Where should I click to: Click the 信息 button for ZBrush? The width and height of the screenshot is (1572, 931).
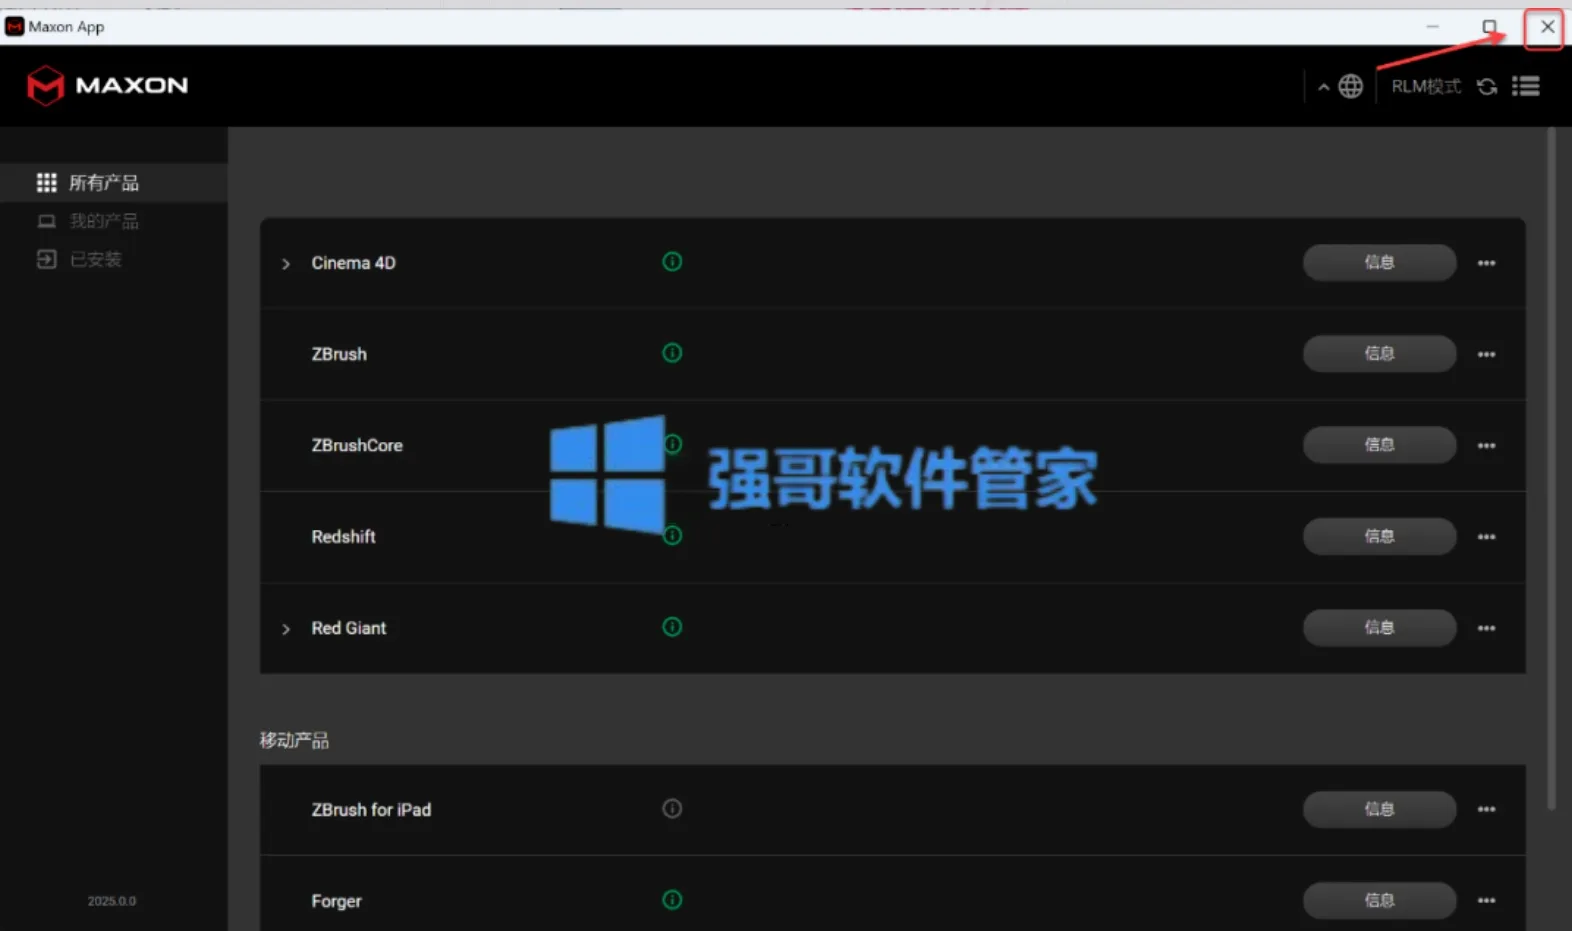[x=1379, y=353]
